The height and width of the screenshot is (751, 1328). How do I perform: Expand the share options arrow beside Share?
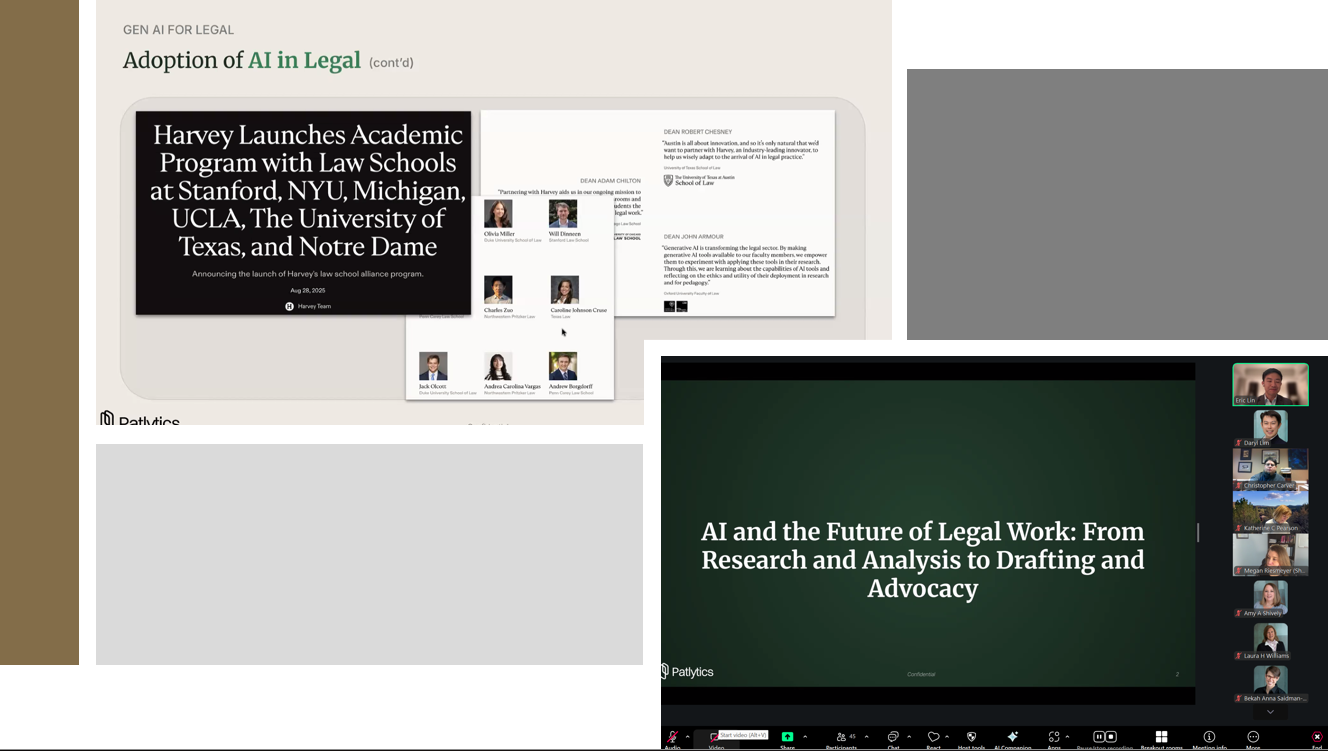coord(805,737)
